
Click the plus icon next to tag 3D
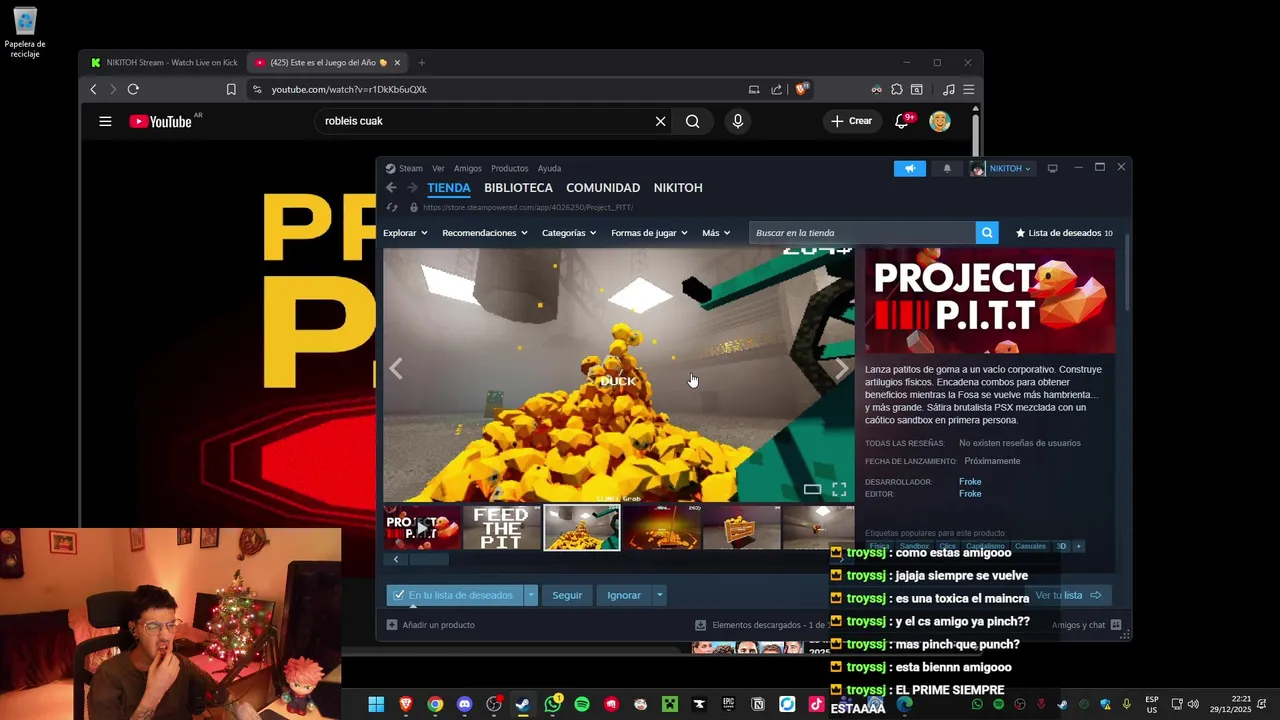pyautogui.click(x=1078, y=546)
